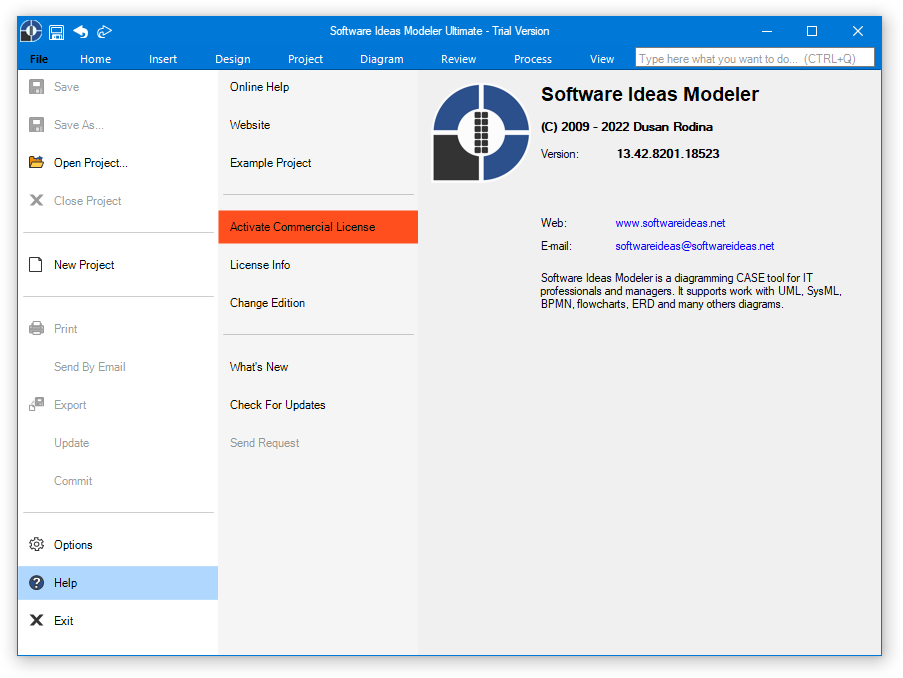Screen dimensions: 903x678
Task: Open Options from the File menu
Action: point(118,545)
